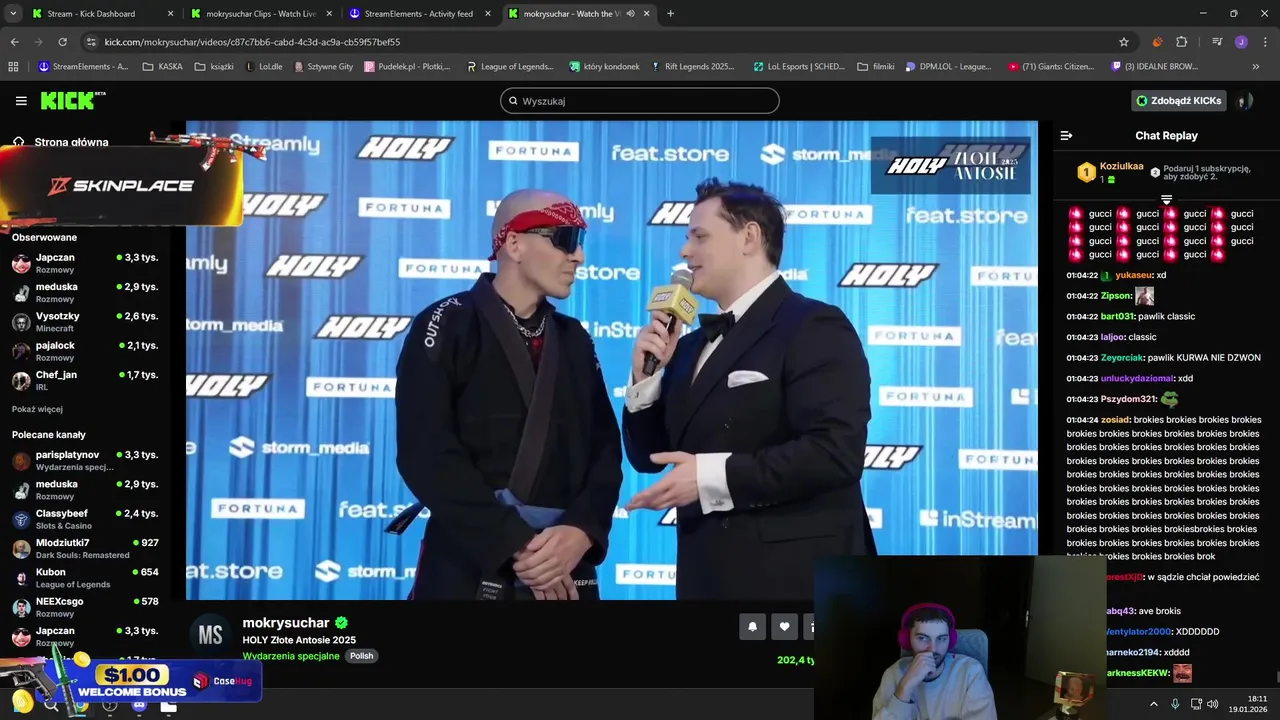Open the Kick hamburger menu
The height and width of the screenshot is (720, 1280).
coord(21,101)
